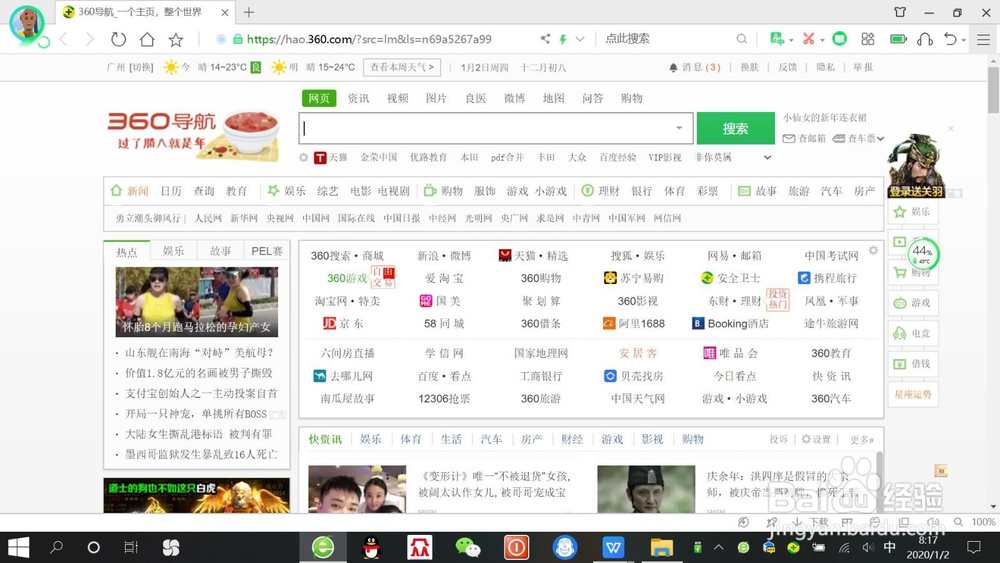
Task: Open the sidebar 购物 cart icon
Action: click(x=900, y=272)
